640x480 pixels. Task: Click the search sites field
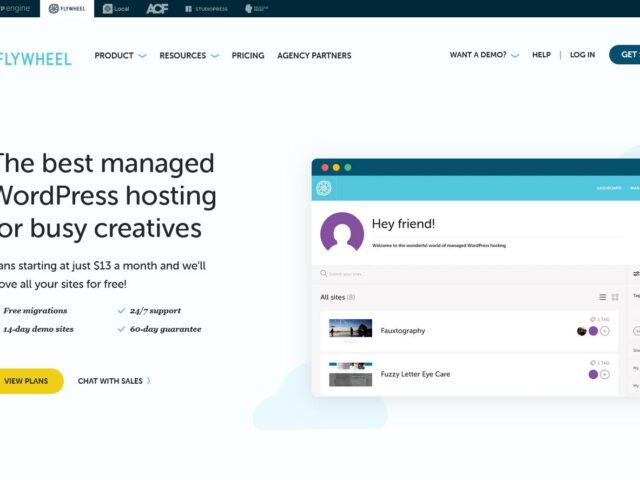(469, 273)
